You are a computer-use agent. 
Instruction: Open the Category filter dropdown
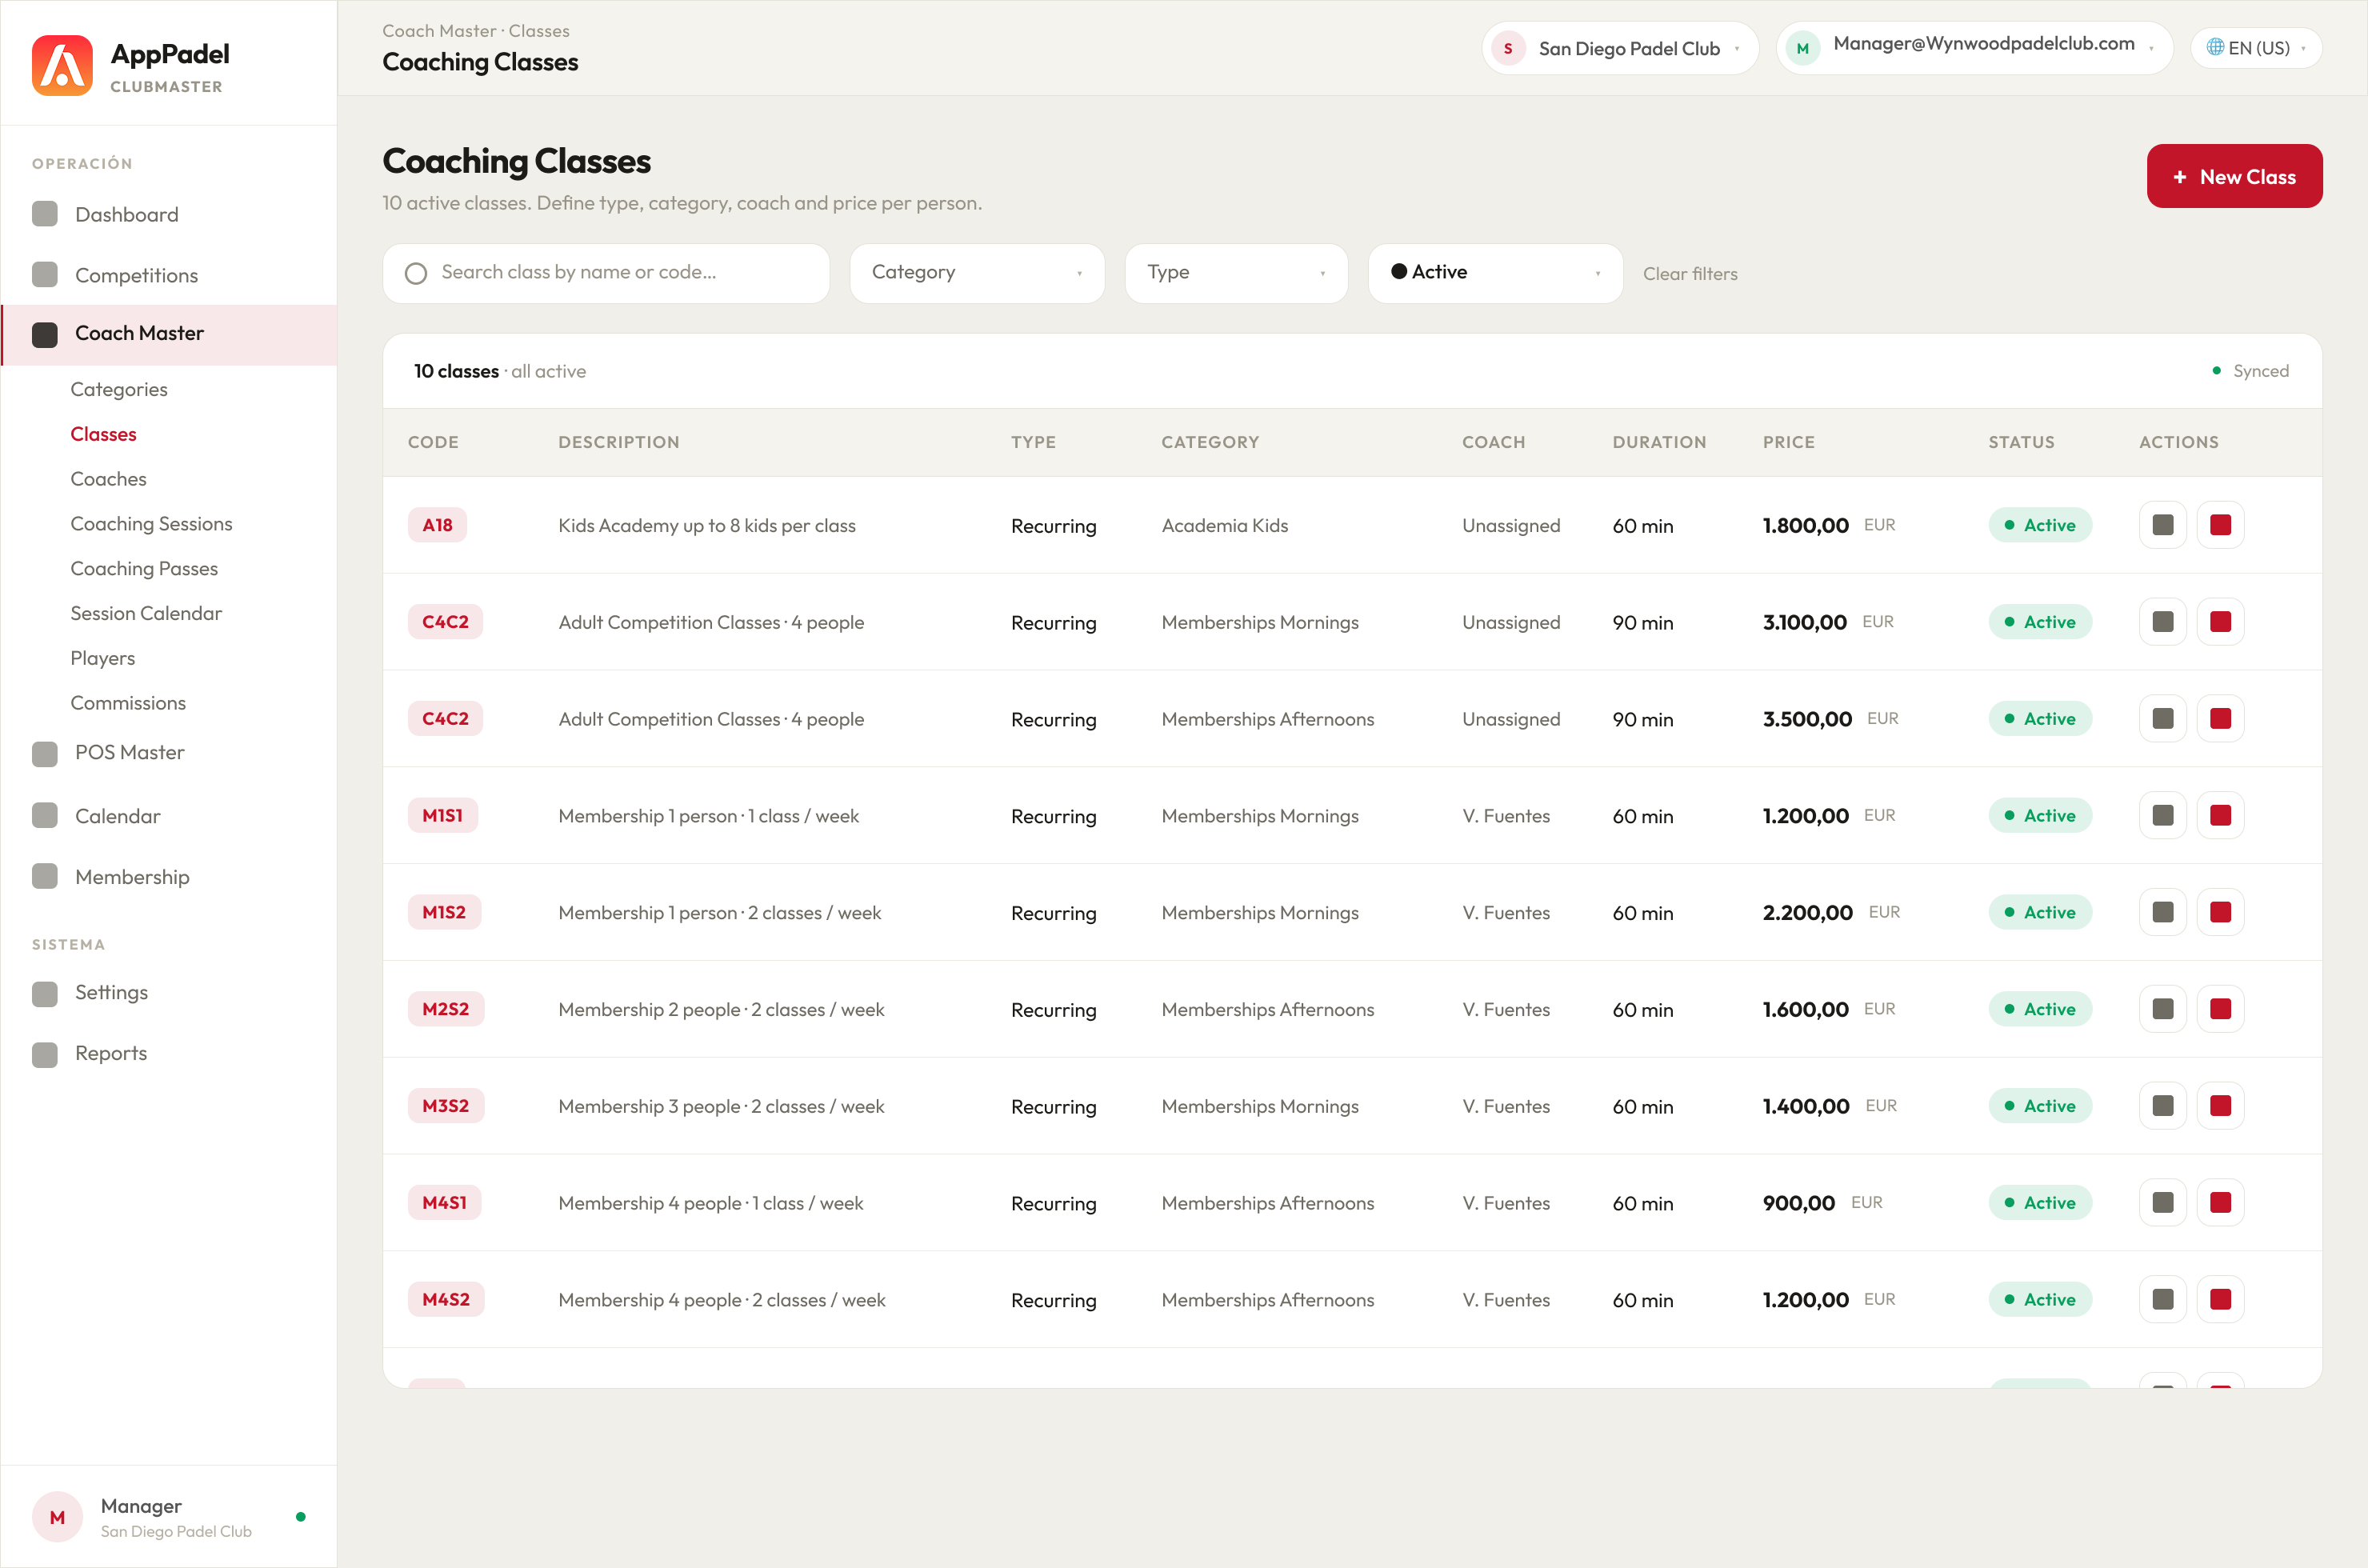click(977, 273)
